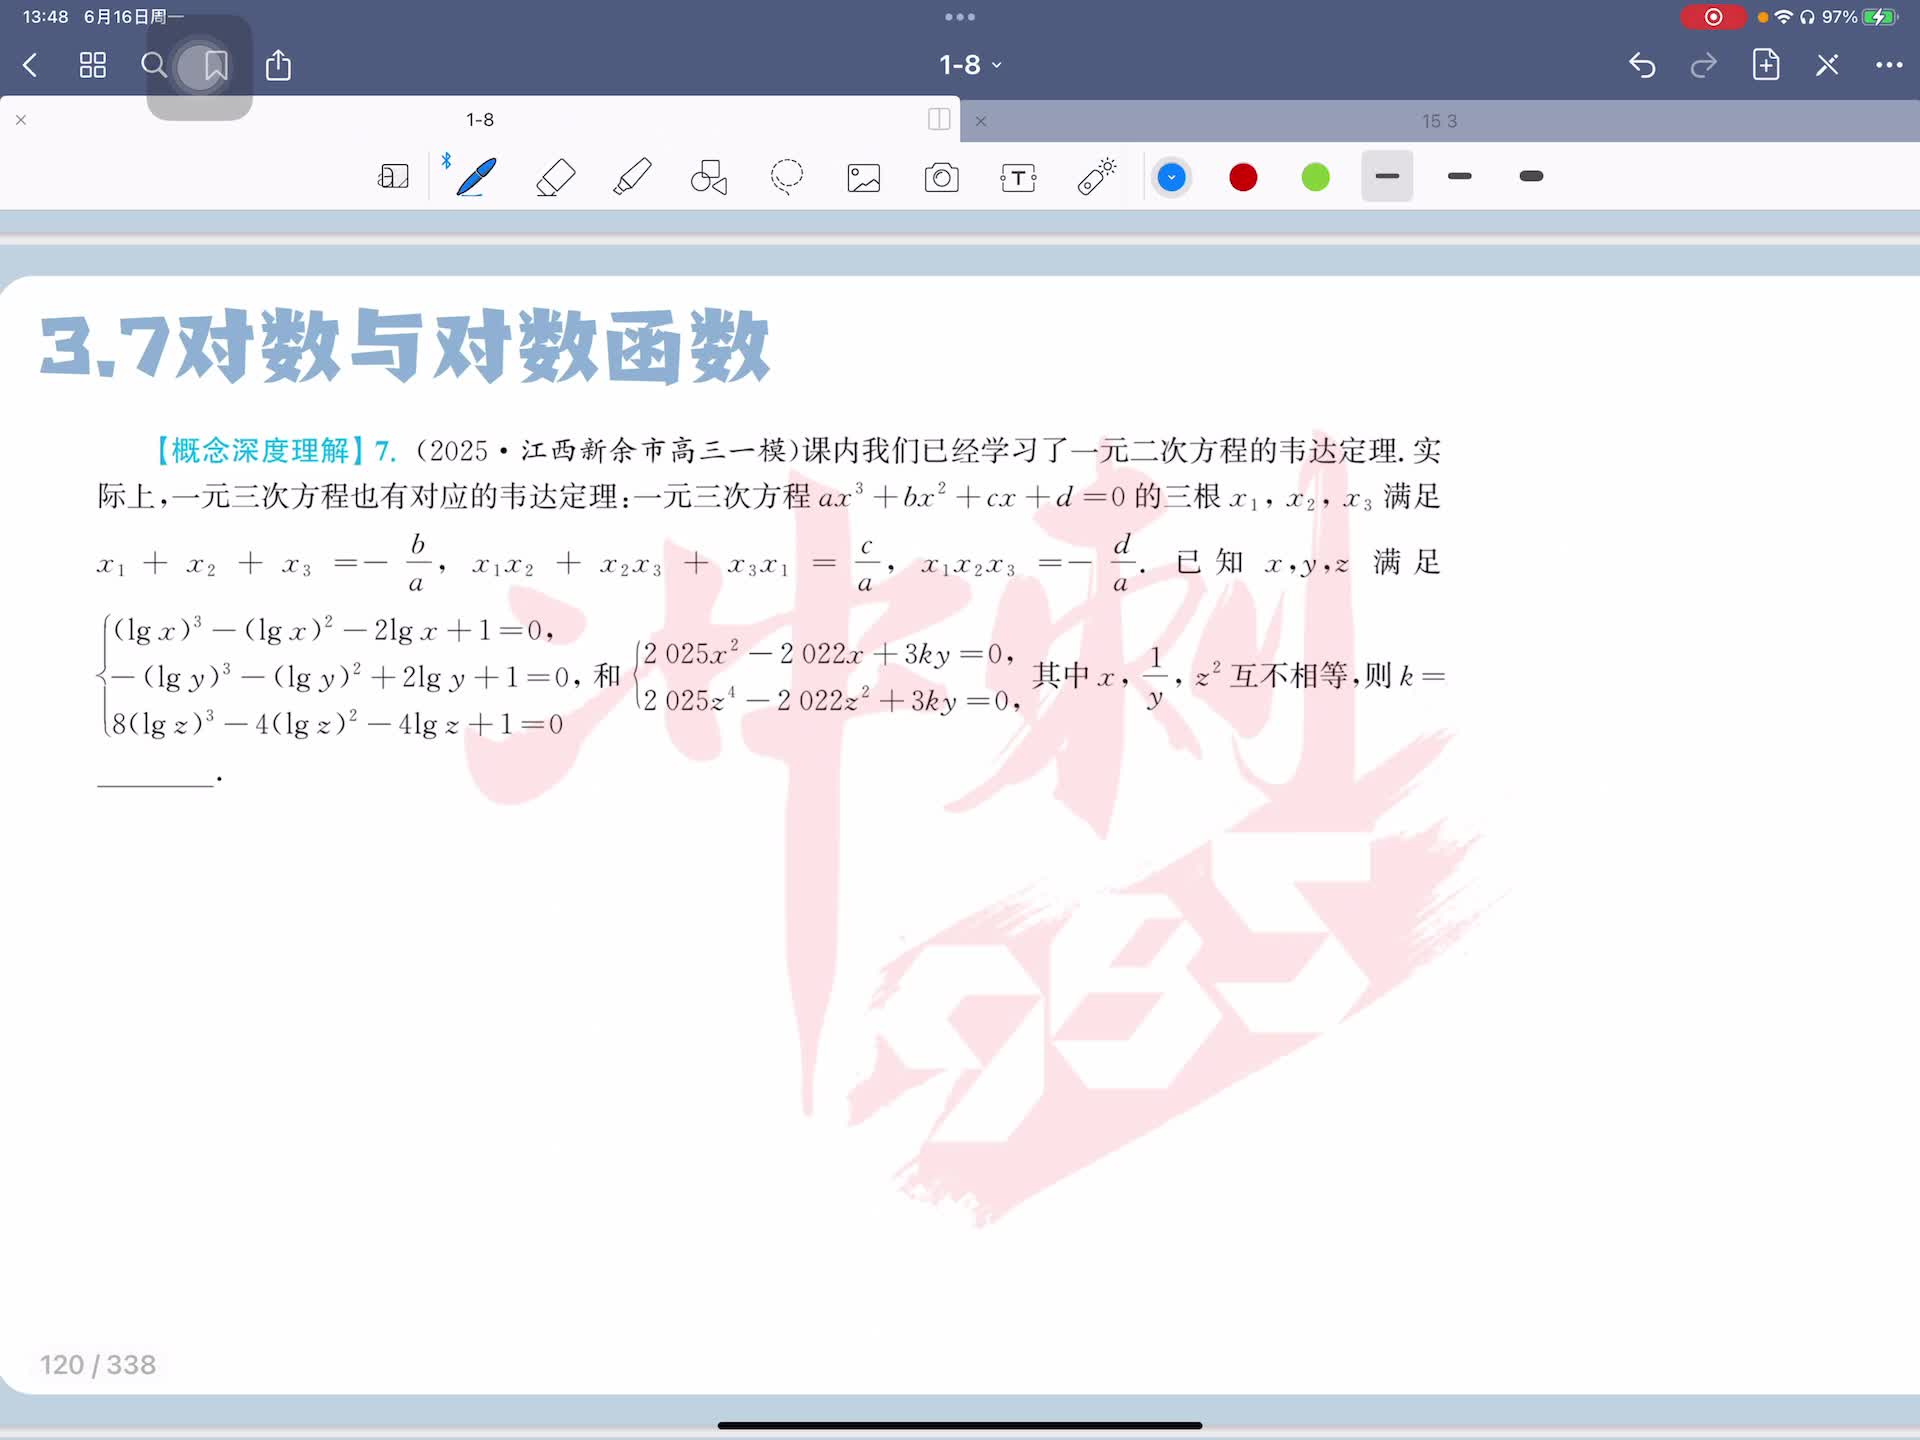
Task: Expand the 1-8 document title dropdown
Action: 970,65
